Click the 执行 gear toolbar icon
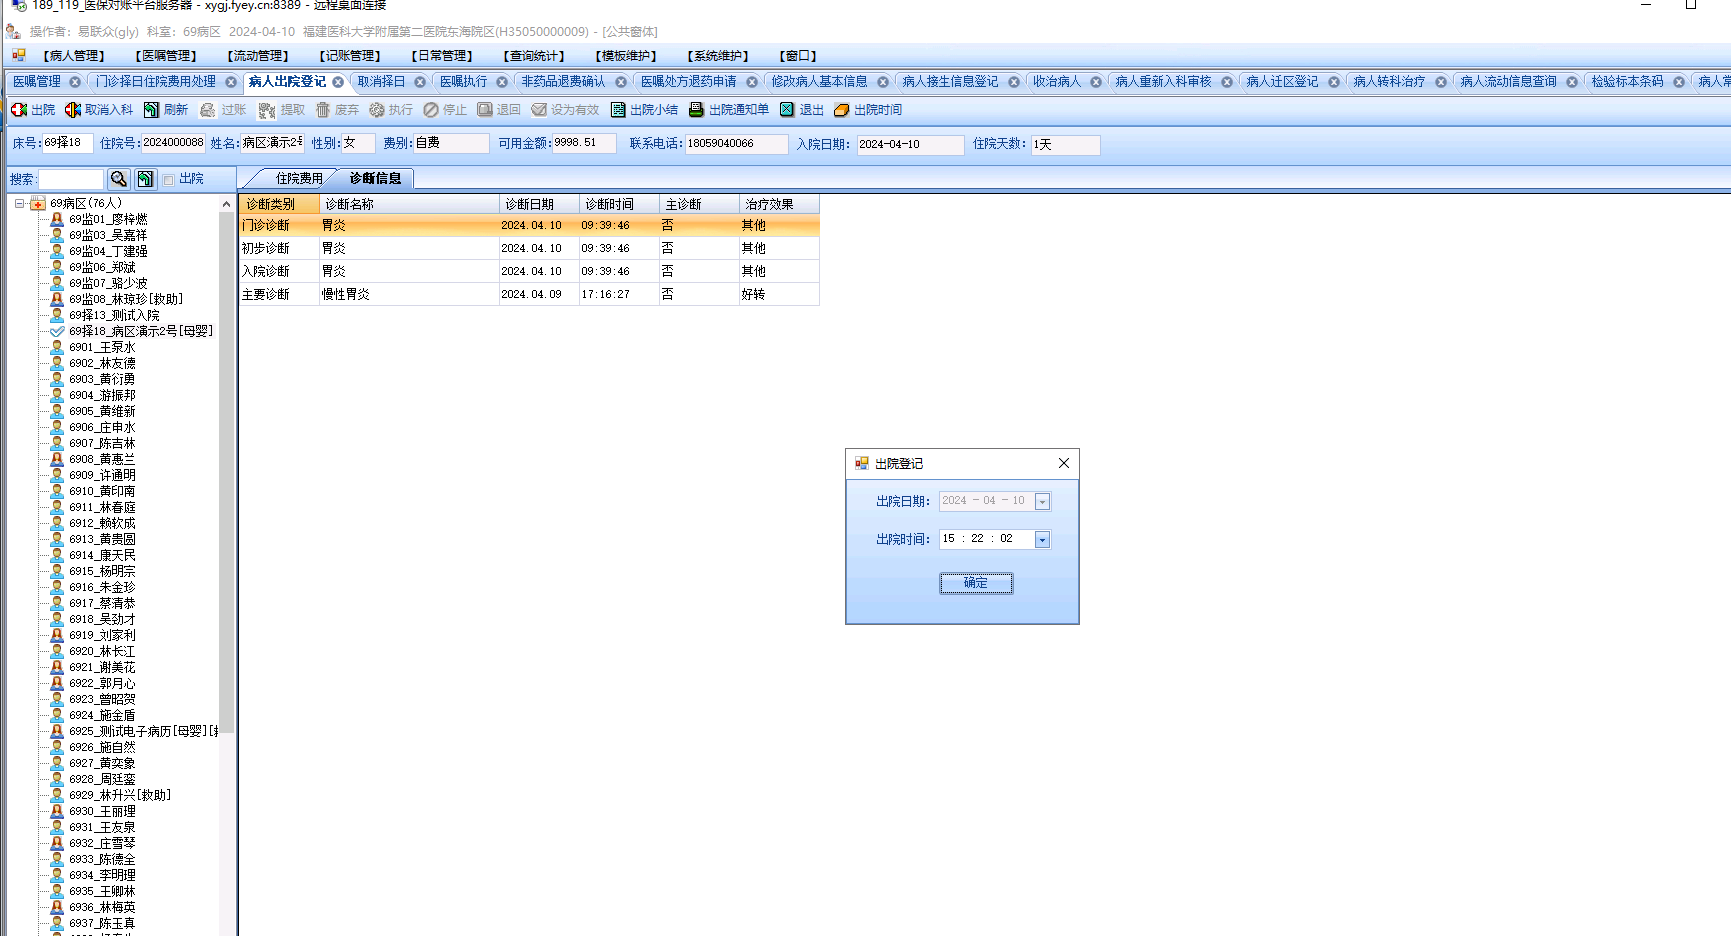This screenshot has height=936, width=1731. click(377, 110)
